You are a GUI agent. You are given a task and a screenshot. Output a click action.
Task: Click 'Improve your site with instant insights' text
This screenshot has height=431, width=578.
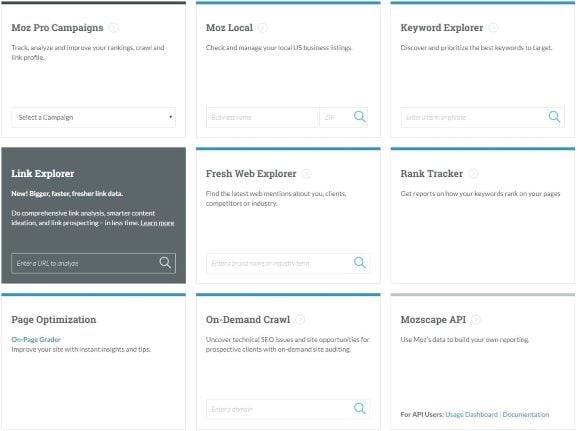81,350
